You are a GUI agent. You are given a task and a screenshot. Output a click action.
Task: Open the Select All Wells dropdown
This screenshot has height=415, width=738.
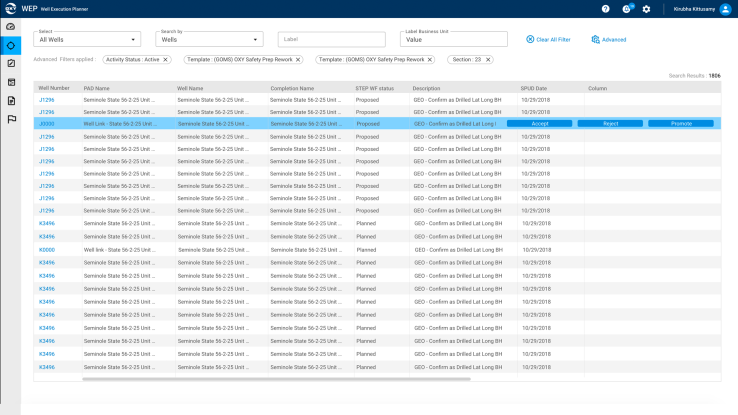(87, 39)
